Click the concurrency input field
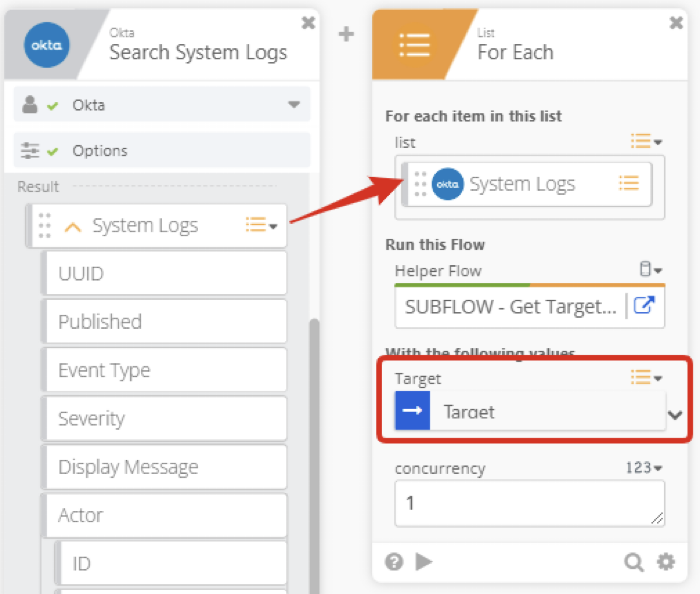The width and height of the screenshot is (700, 594). coord(530,503)
